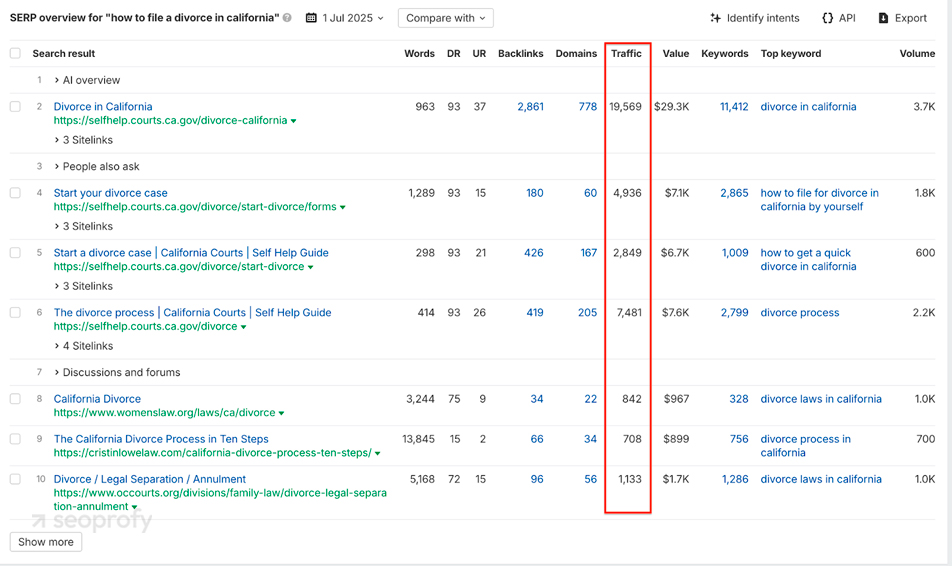Click the help icon beside SERP overview title
952x566 pixels.
click(287, 18)
